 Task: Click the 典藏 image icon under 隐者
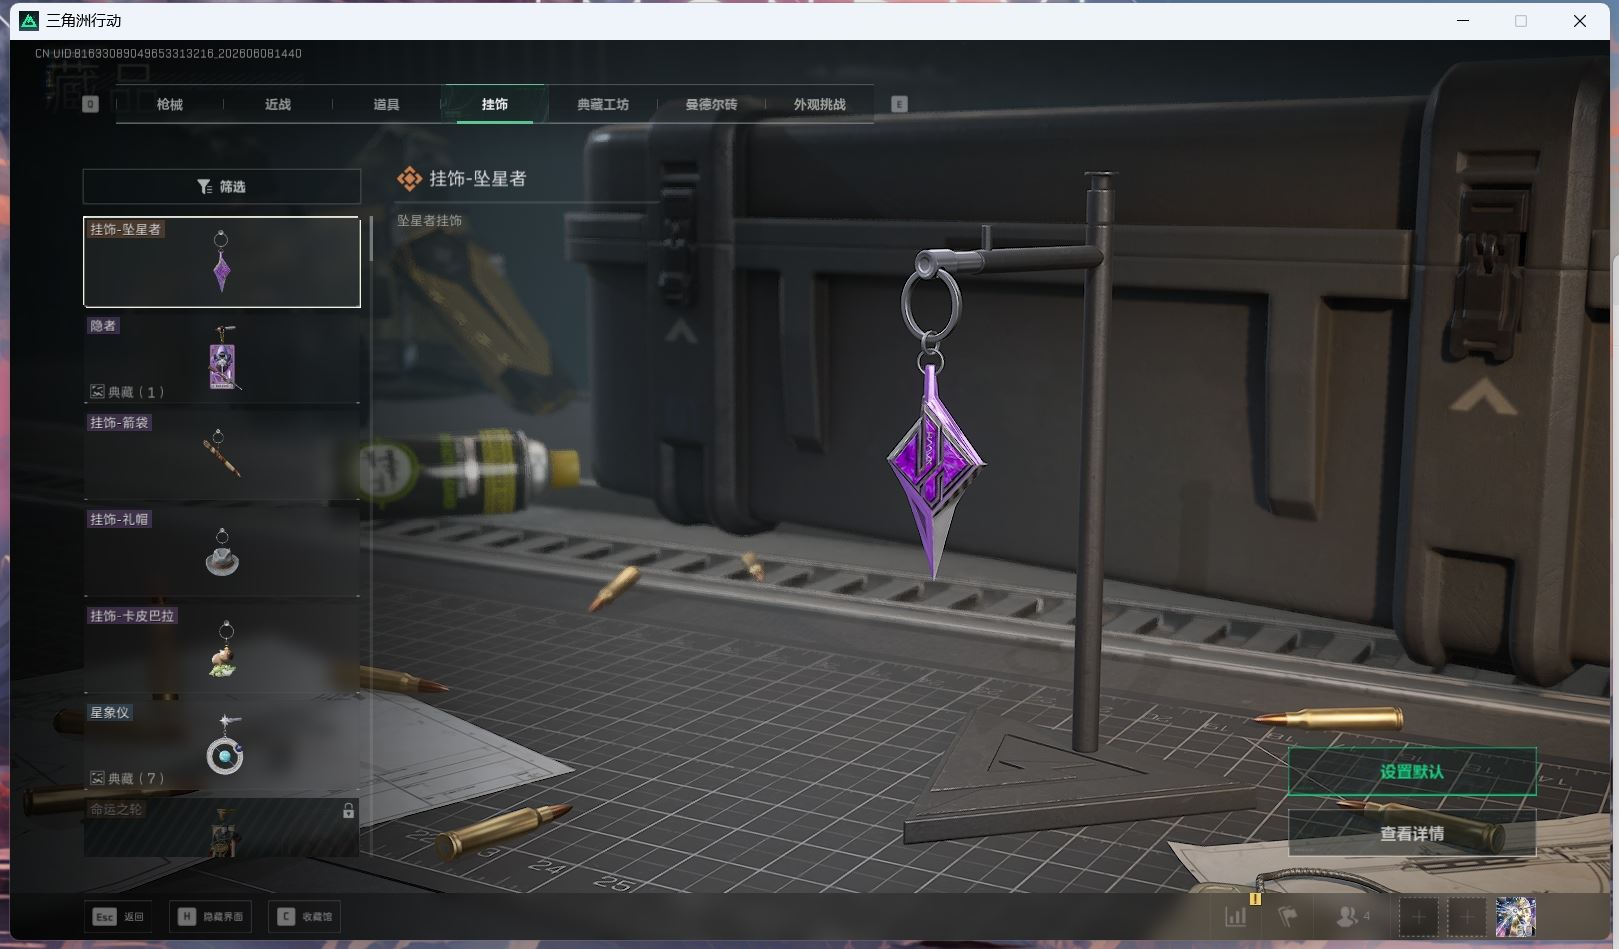98,391
